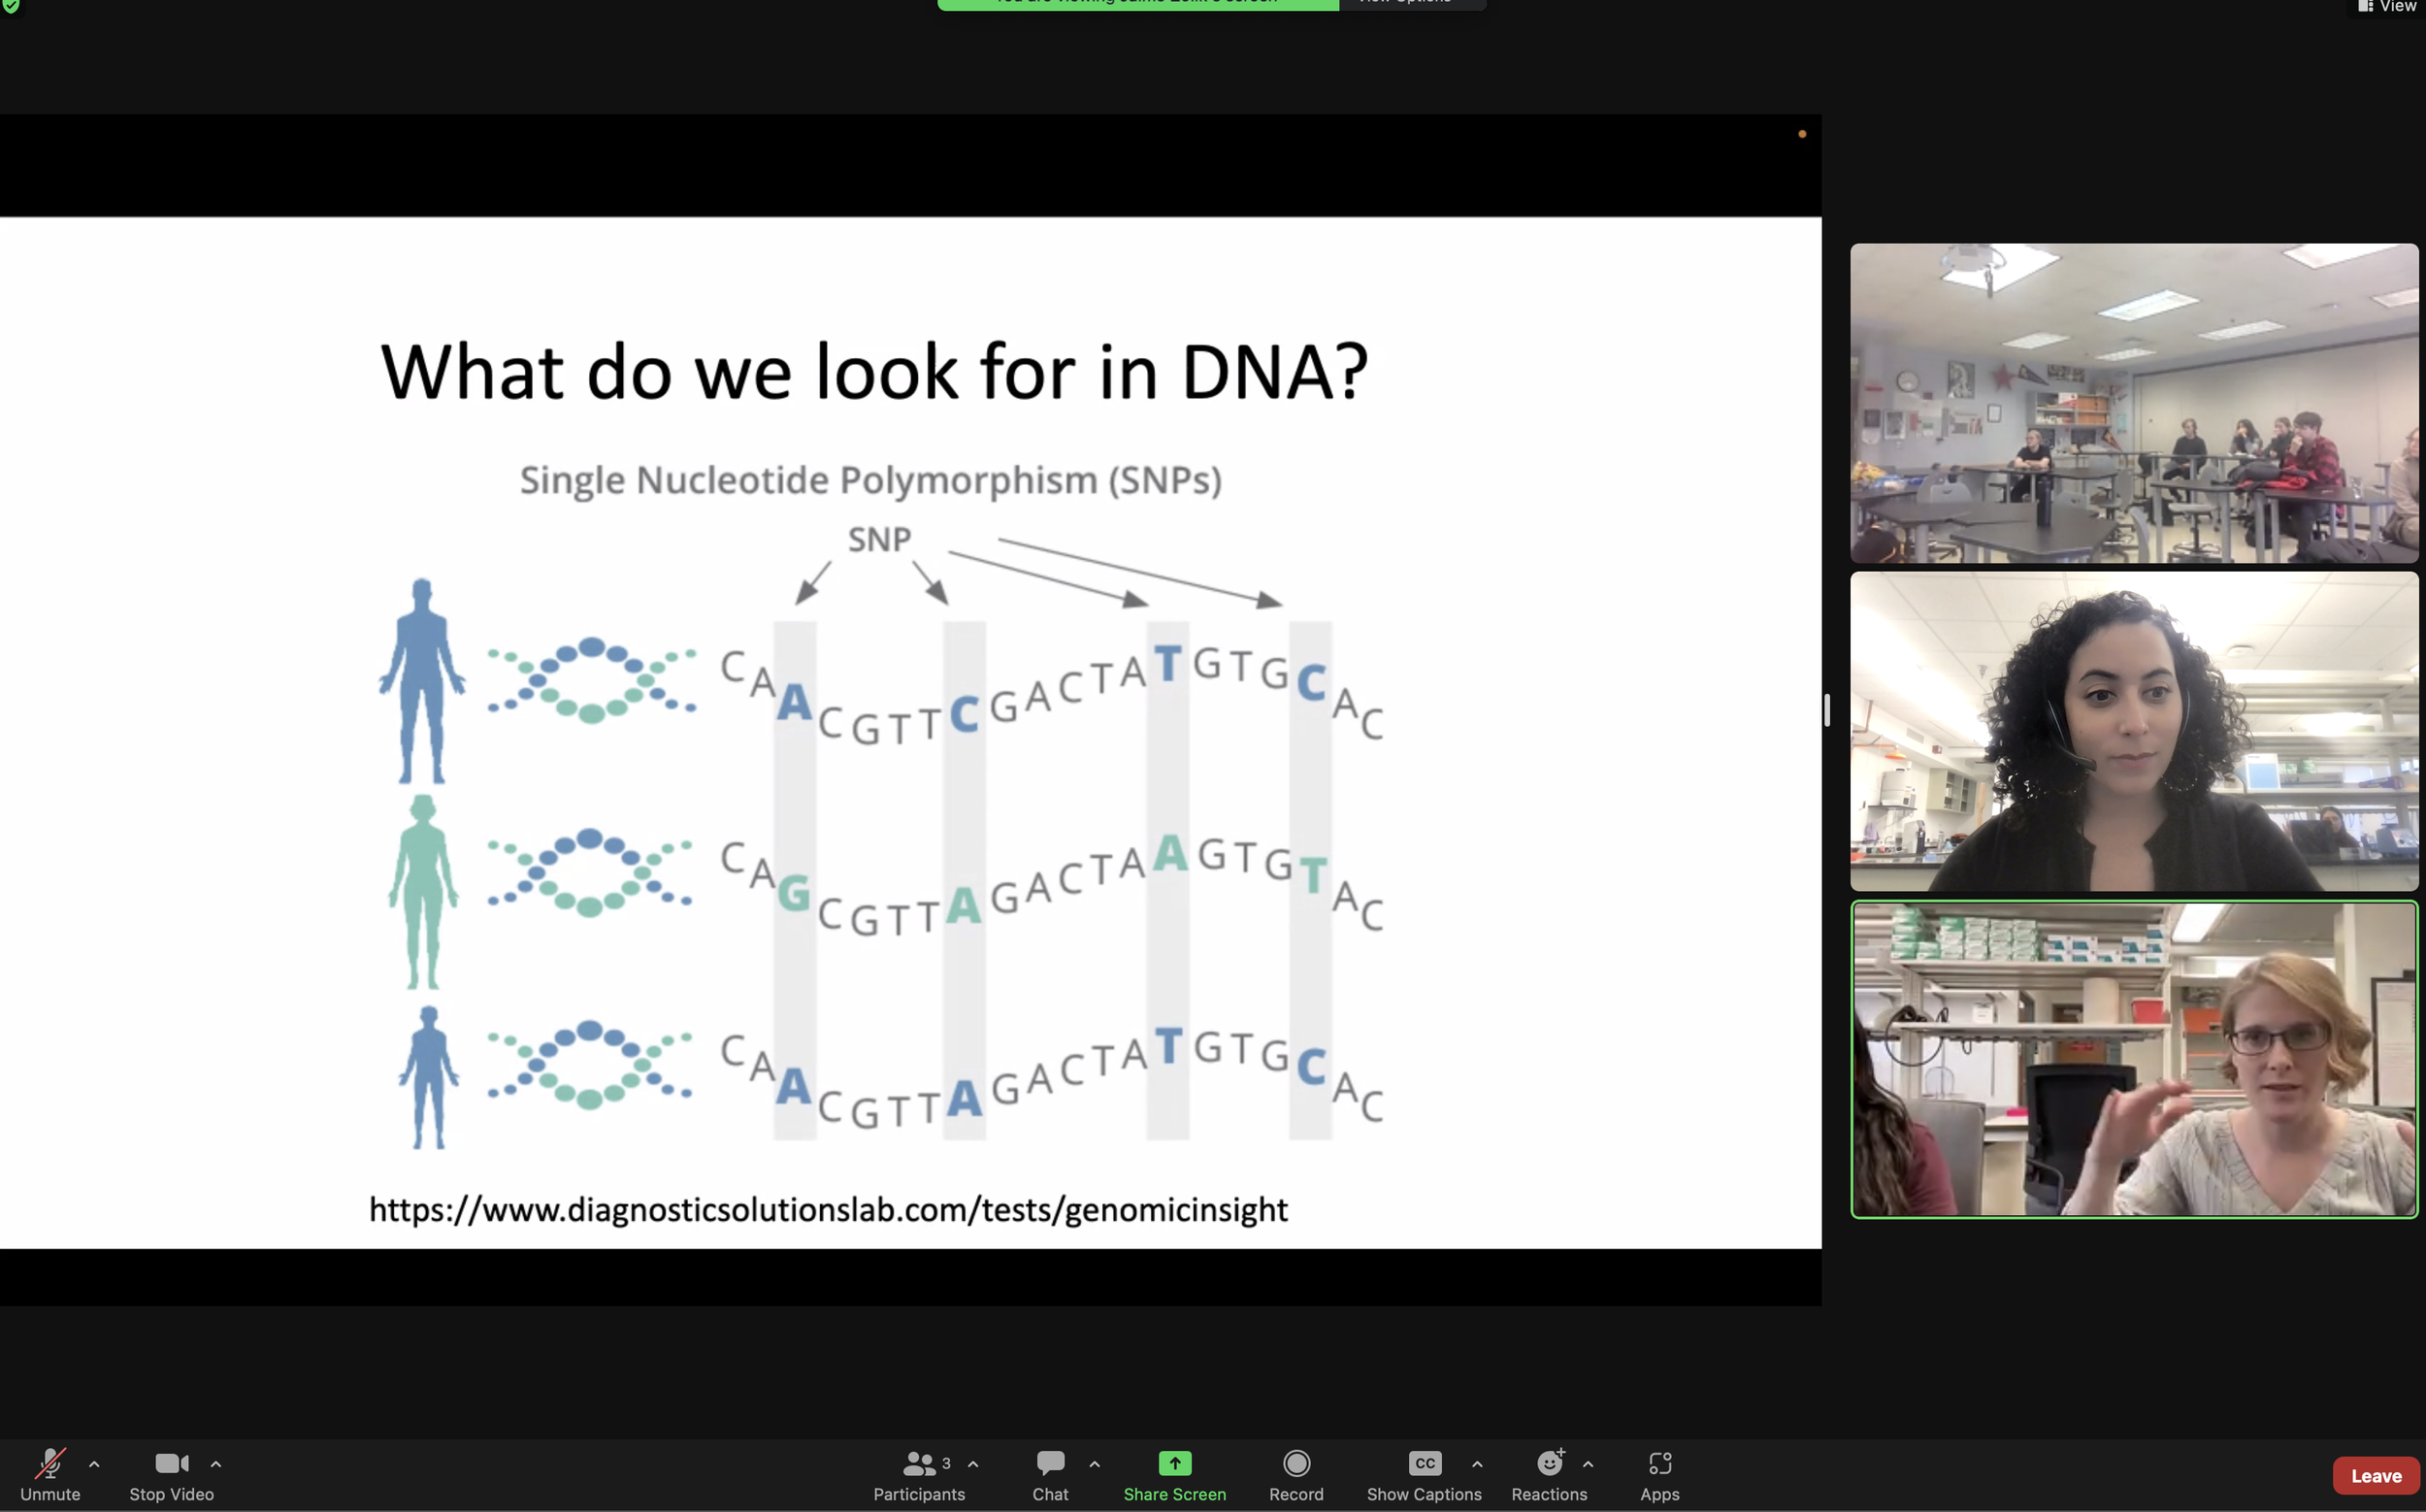
Task: Click the Stop Video camera icon
Action: coord(171,1463)
